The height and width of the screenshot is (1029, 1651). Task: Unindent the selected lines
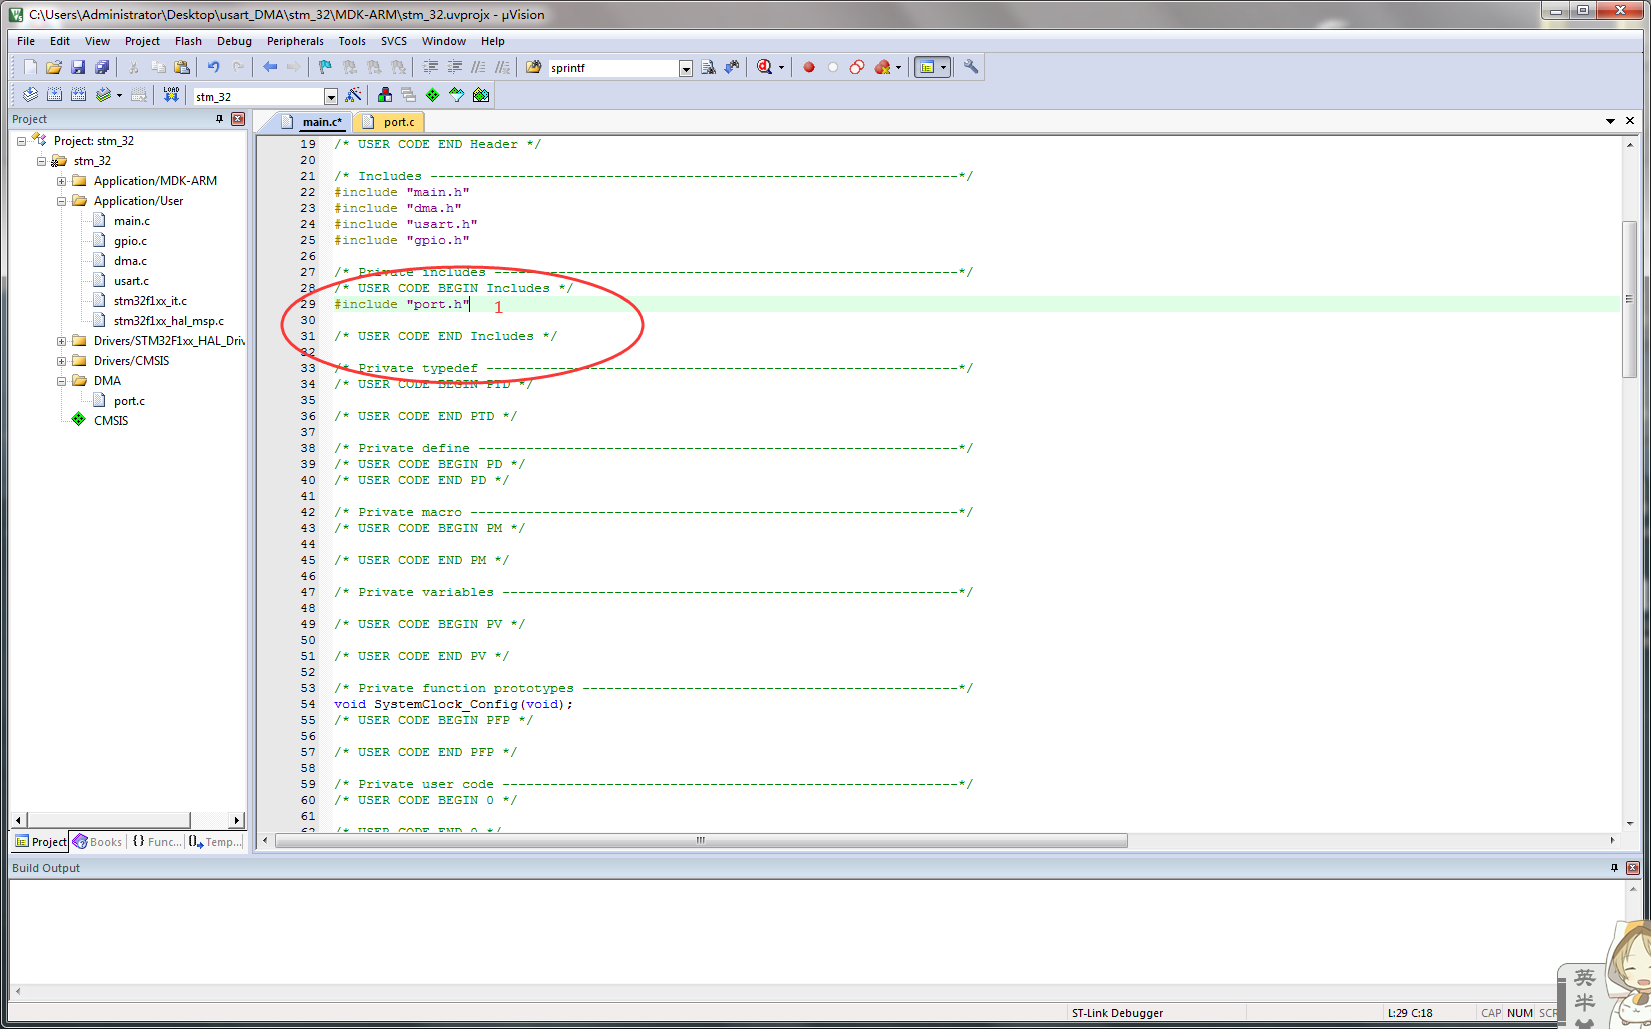pyautogui.click(x=454, y=67)
